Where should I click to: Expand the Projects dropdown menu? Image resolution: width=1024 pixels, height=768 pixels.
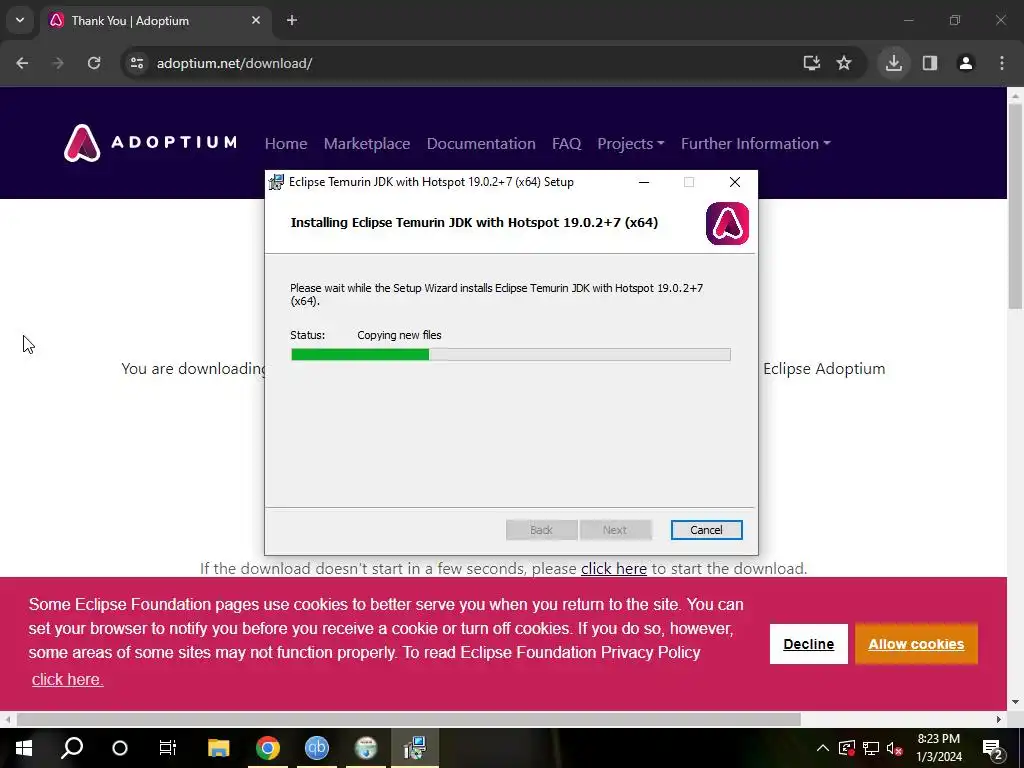(630, 144)
